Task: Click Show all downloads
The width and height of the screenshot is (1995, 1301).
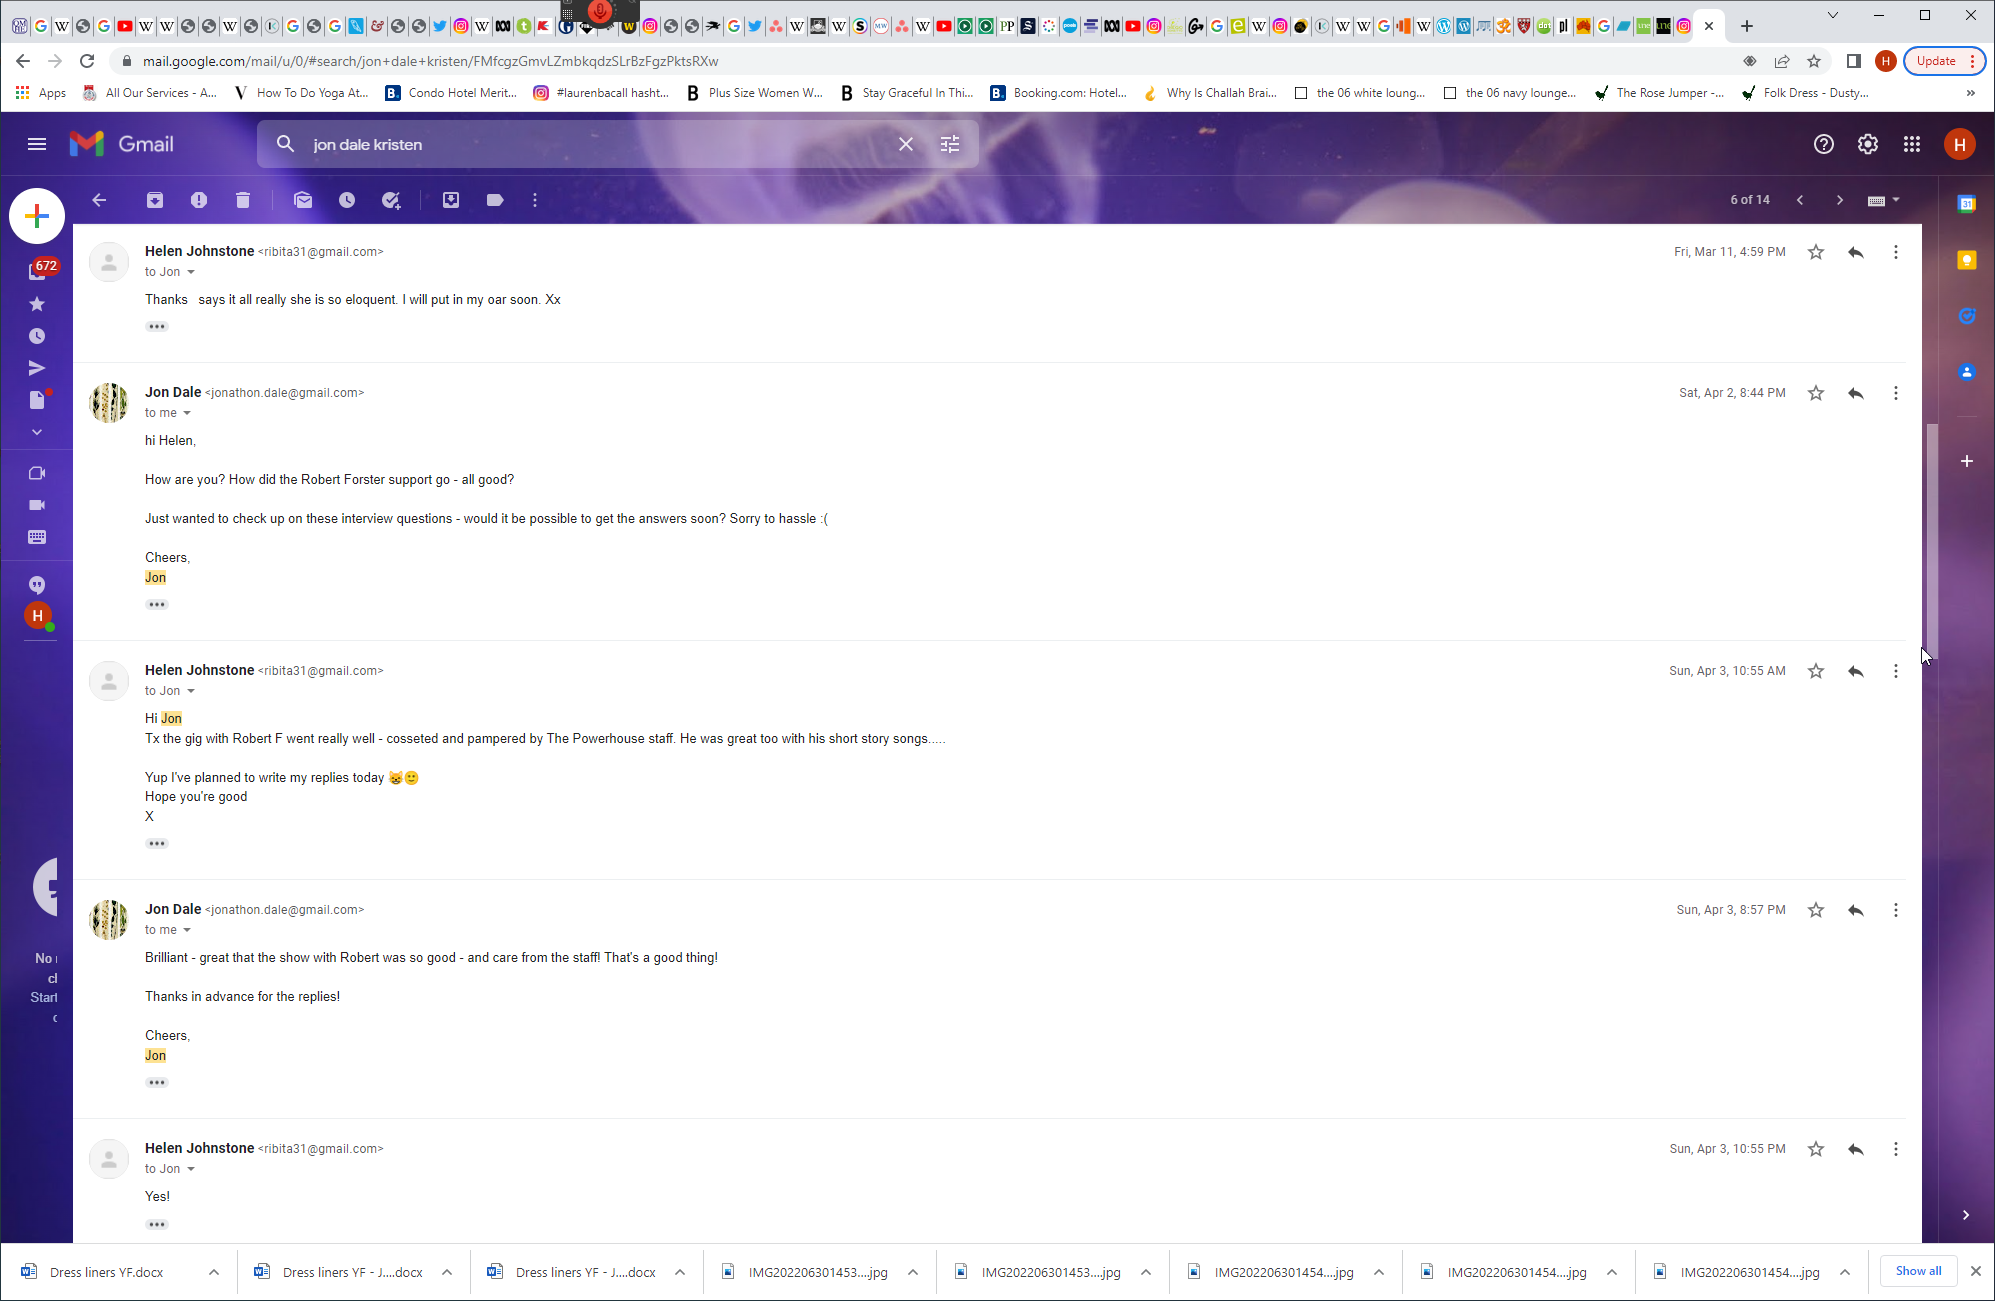Action: [1918, 1271]
